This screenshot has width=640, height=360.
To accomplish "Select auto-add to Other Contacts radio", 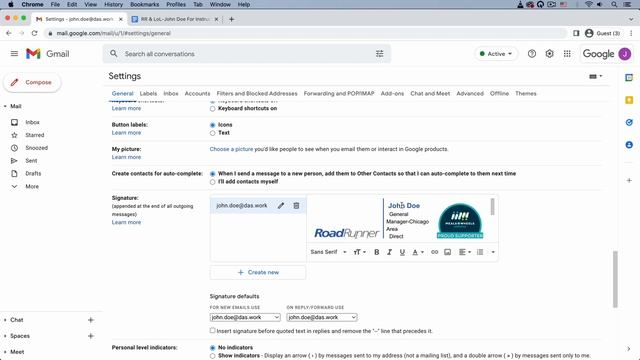I will [x=212, y=174].
